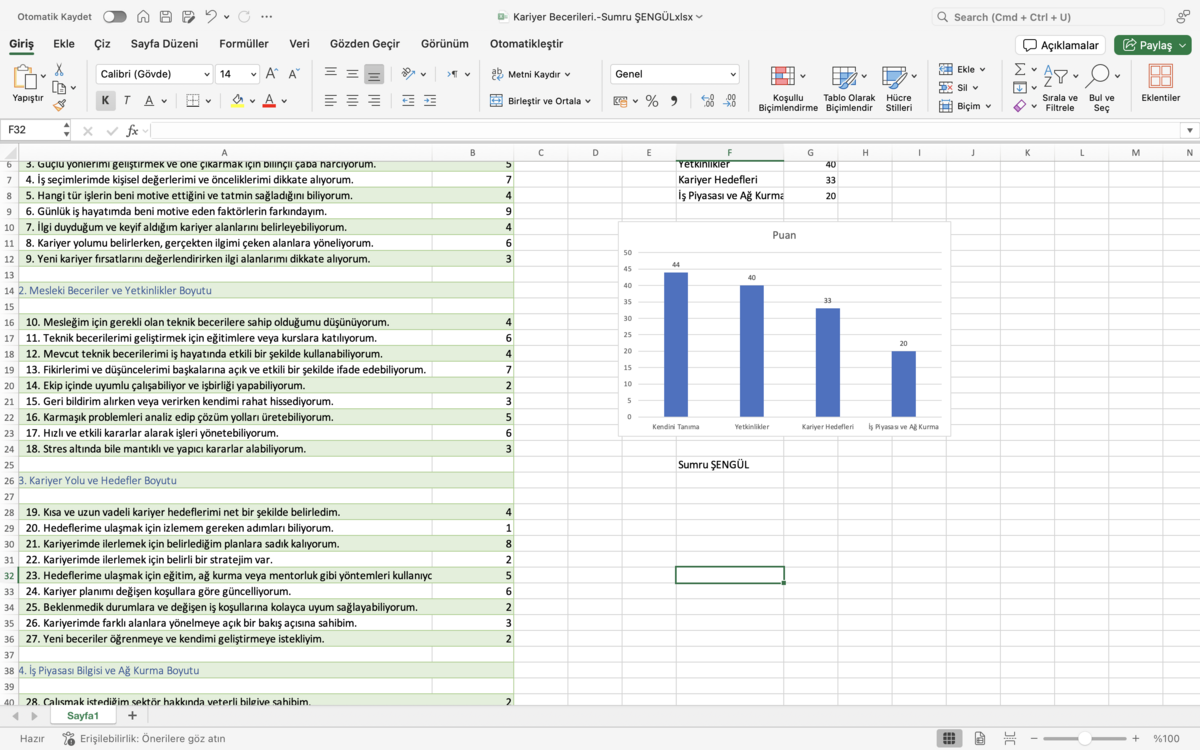1200x750 pixels.
Task: Click the Save floppy disk icon
Action: point(165,17)
